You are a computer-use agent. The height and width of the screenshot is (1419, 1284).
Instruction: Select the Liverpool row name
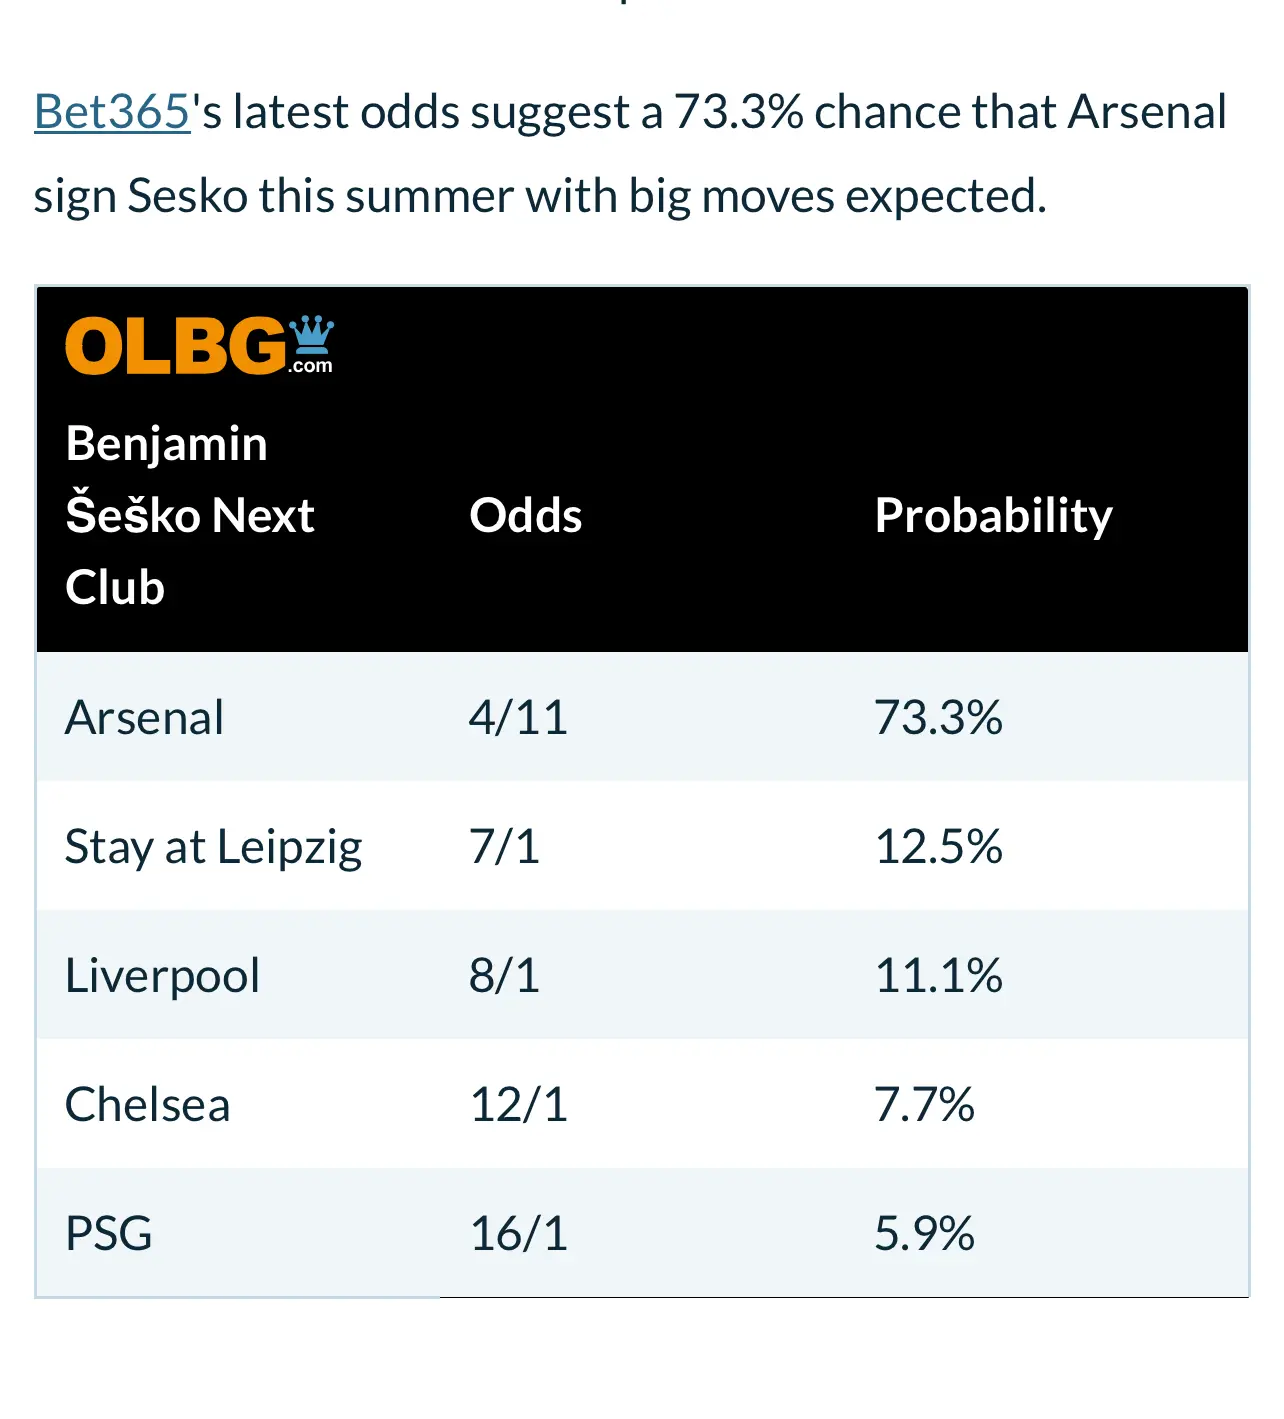tap(162, 975)
